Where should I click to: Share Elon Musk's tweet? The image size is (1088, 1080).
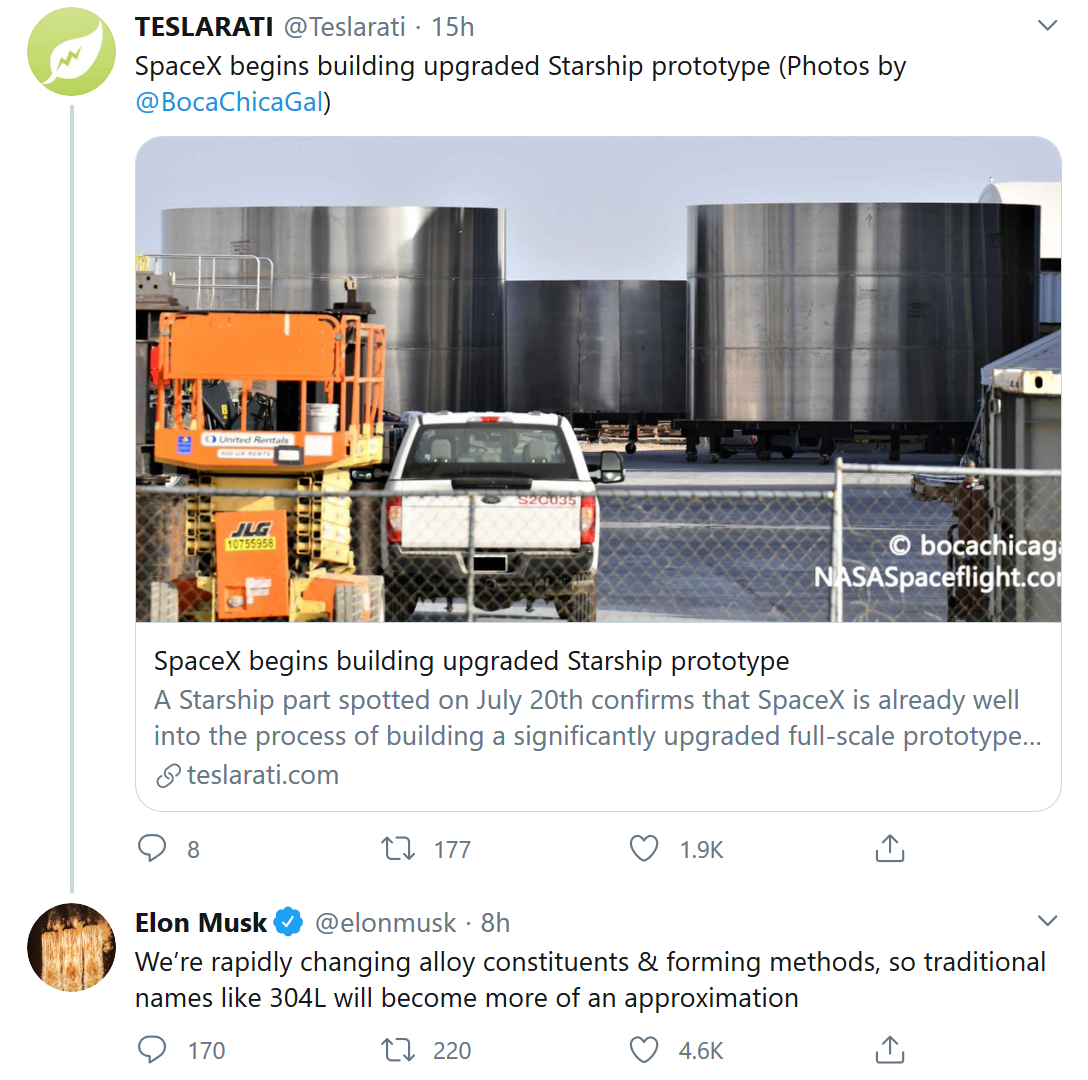pyautogui.click(x=889, y=1050)
